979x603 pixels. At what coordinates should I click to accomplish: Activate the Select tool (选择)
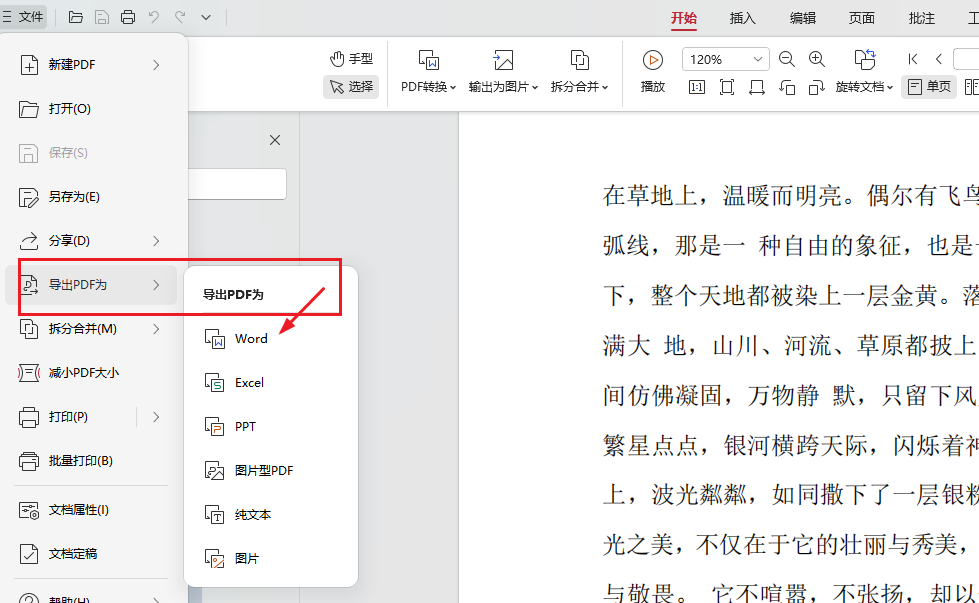[350, 86]
